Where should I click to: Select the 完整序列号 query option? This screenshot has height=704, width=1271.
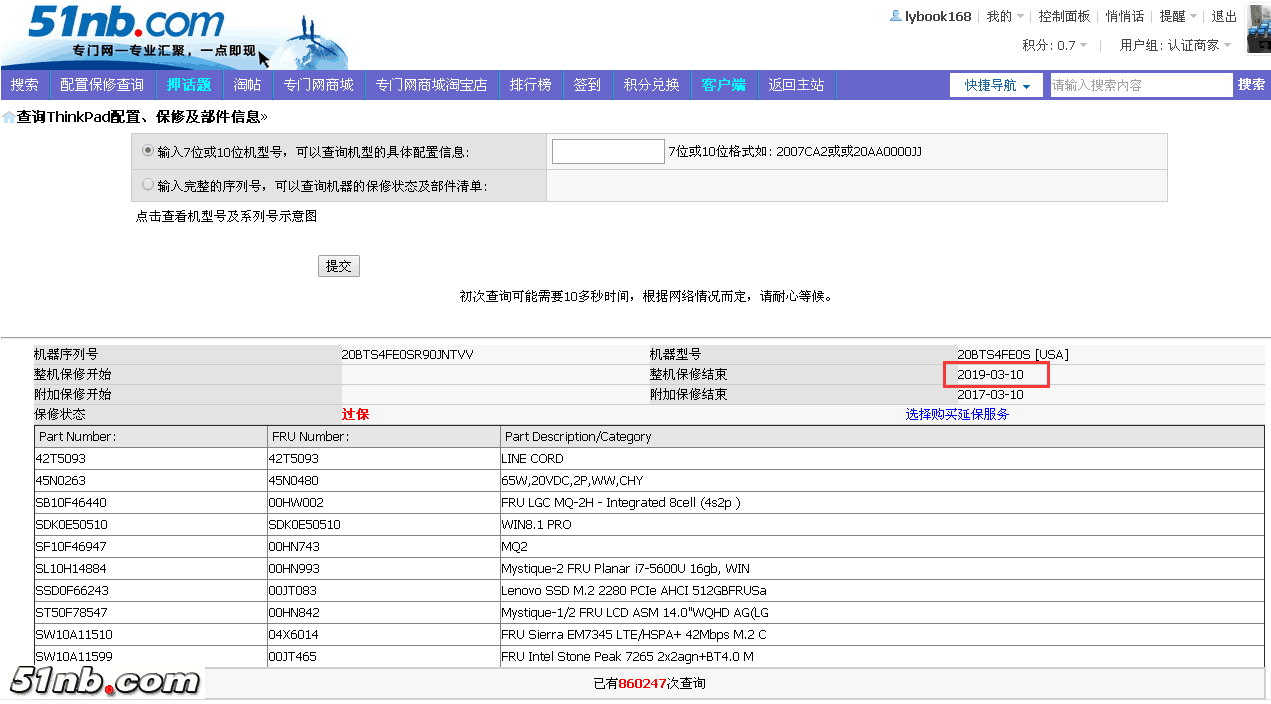coord(148,184)
